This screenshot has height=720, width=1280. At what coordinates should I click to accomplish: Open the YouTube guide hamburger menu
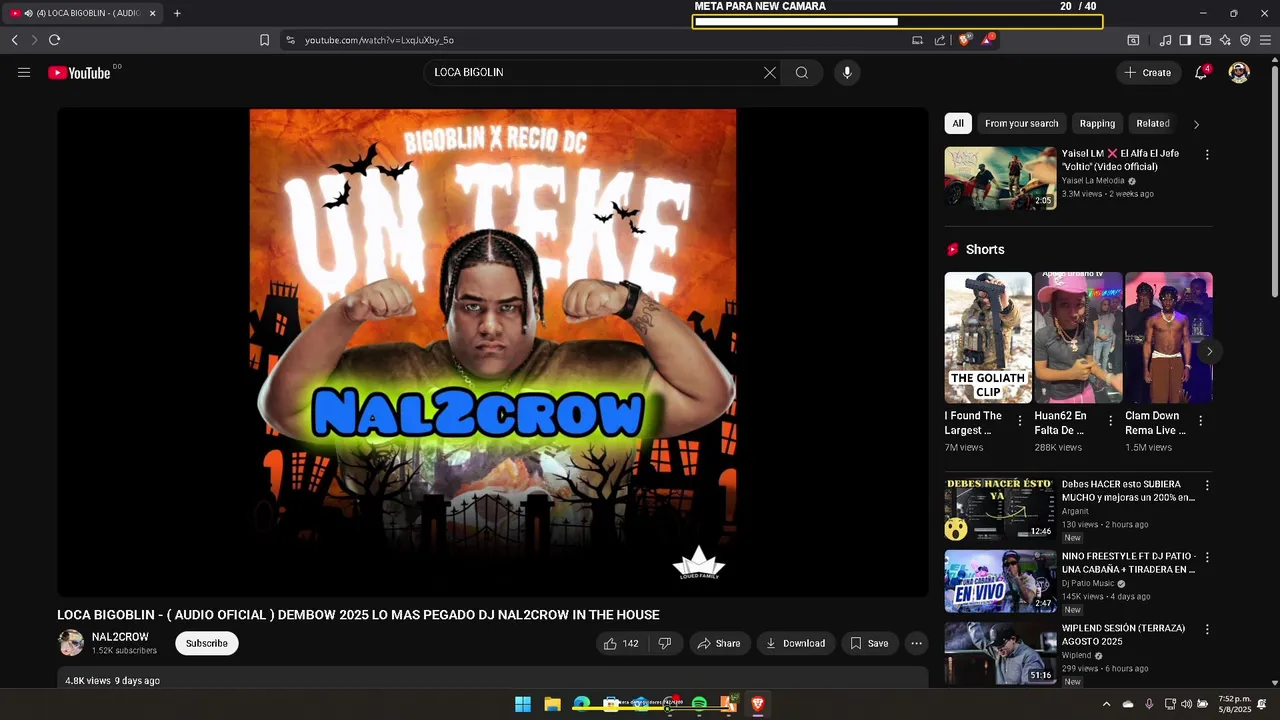24,72
